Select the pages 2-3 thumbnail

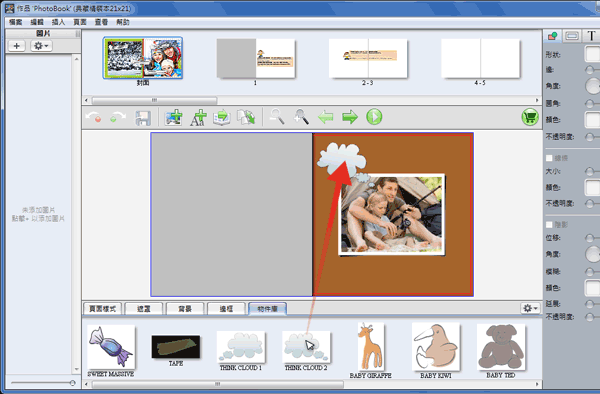coord(368,58)
